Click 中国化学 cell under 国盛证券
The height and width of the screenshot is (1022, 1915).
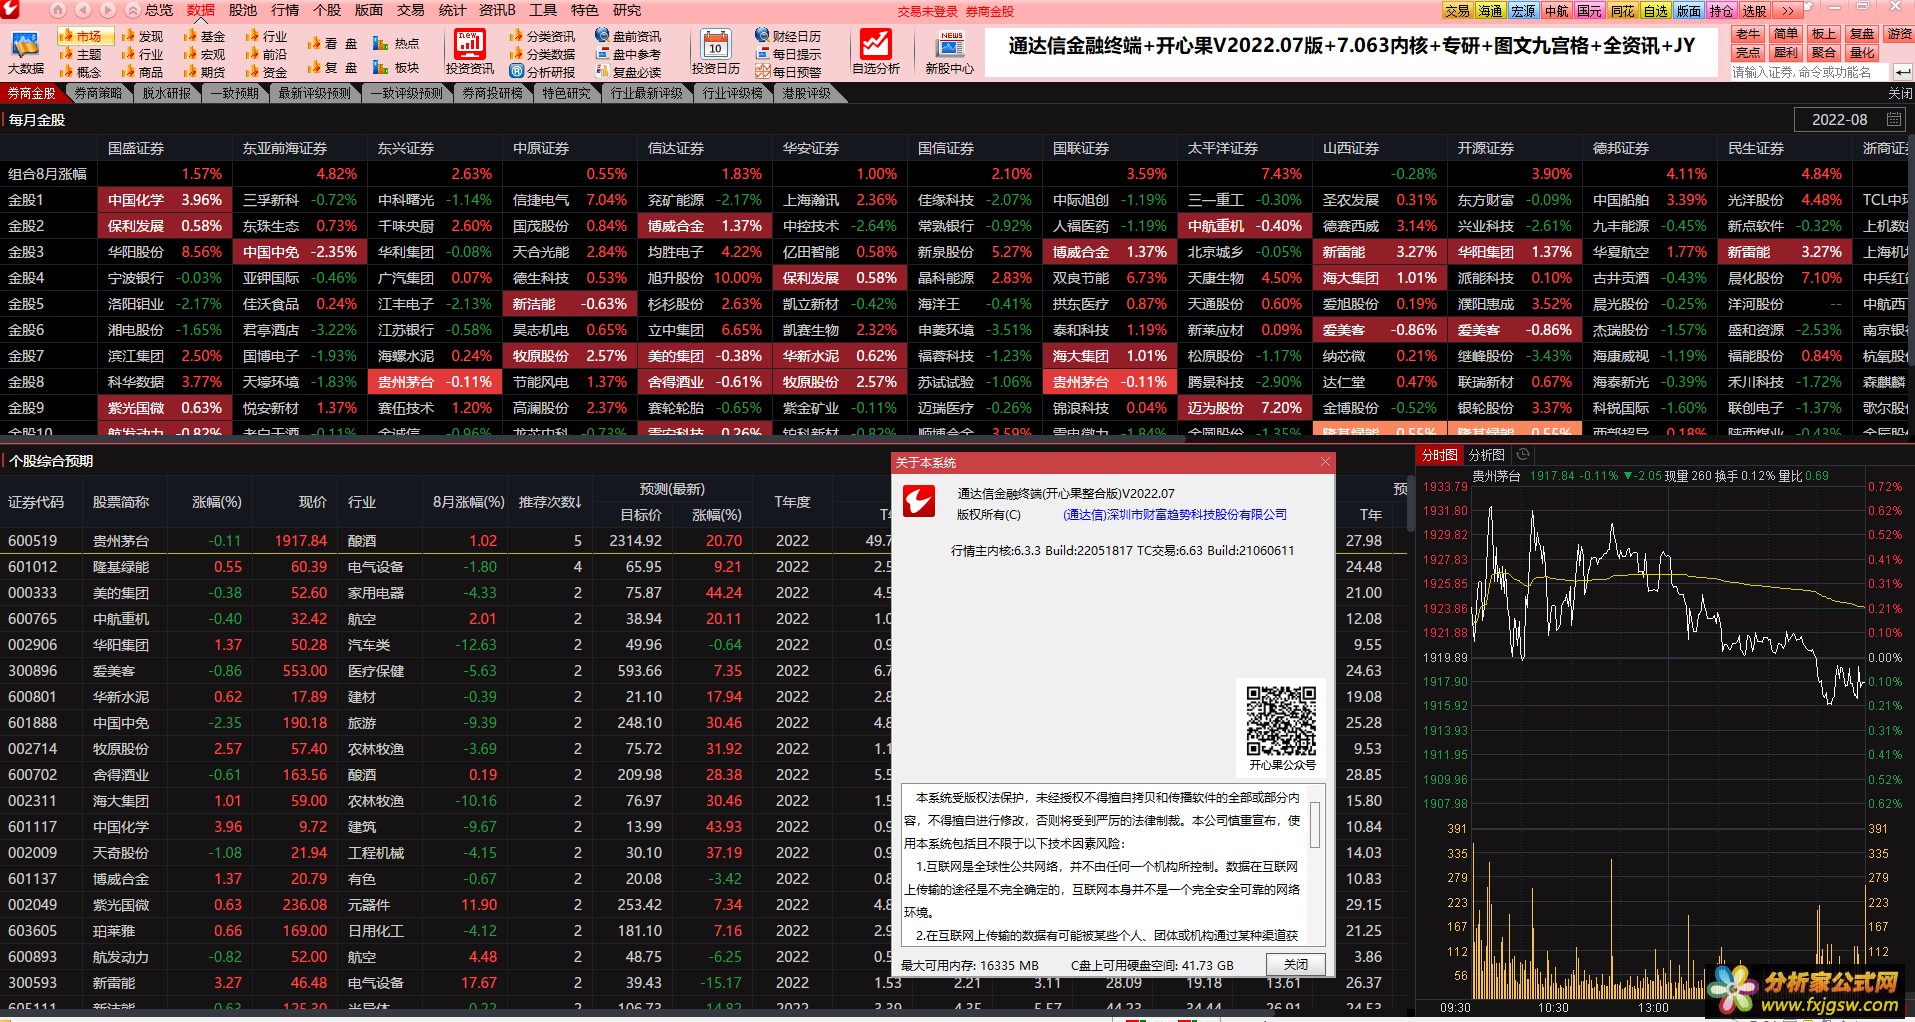pyautogui.click(x=166, y=200)
